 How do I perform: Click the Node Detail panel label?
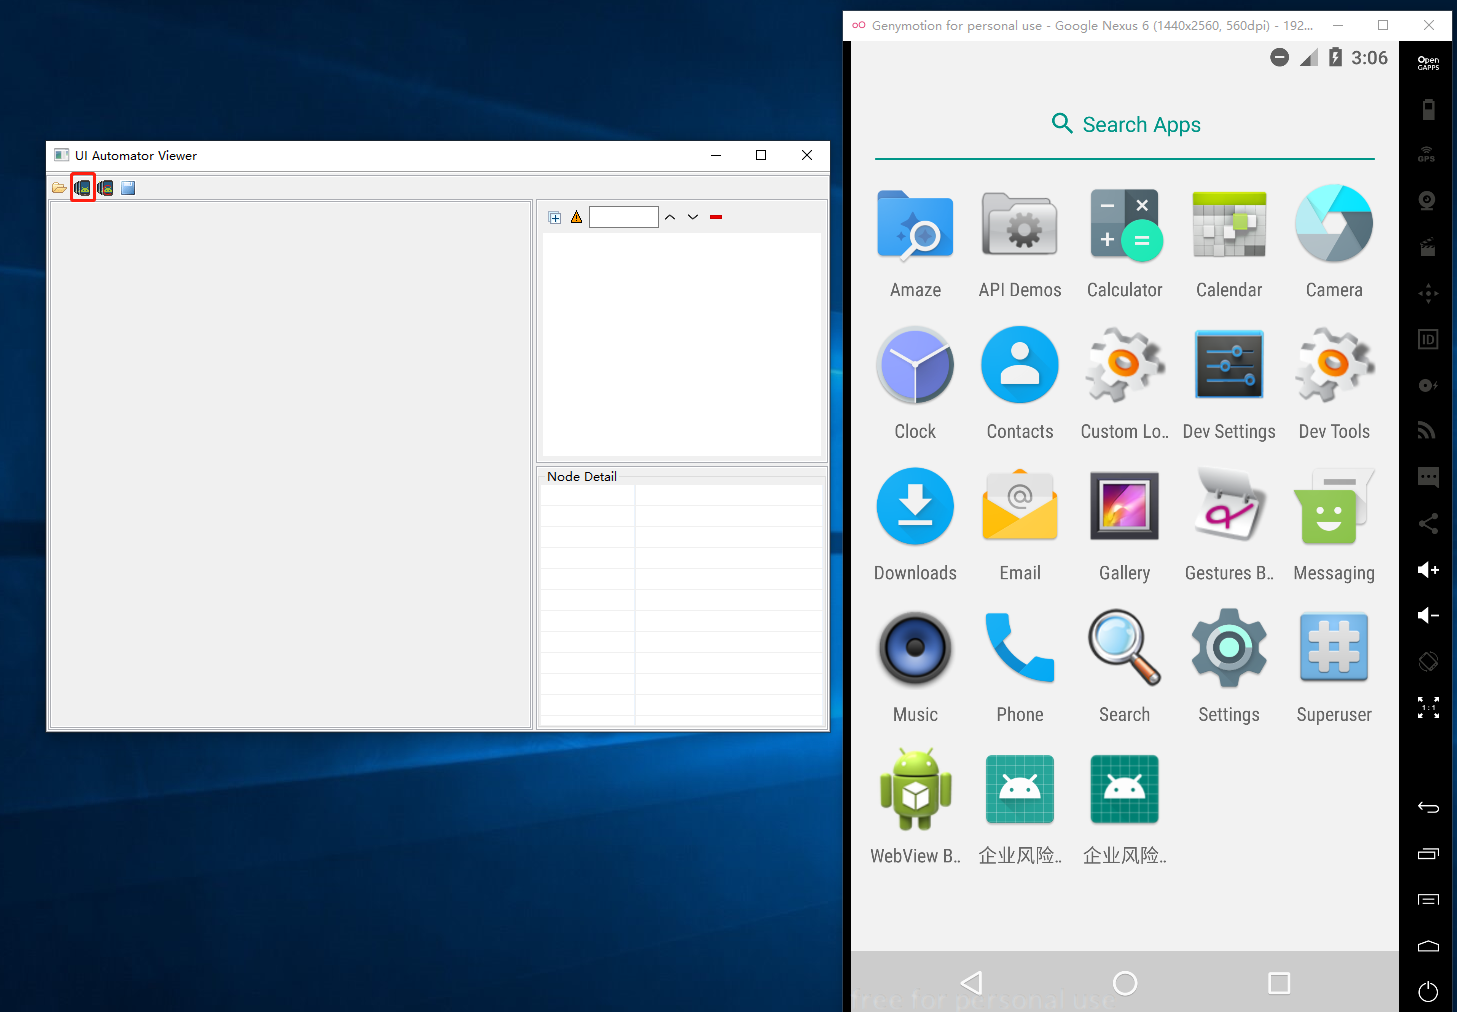coord(582,477)
